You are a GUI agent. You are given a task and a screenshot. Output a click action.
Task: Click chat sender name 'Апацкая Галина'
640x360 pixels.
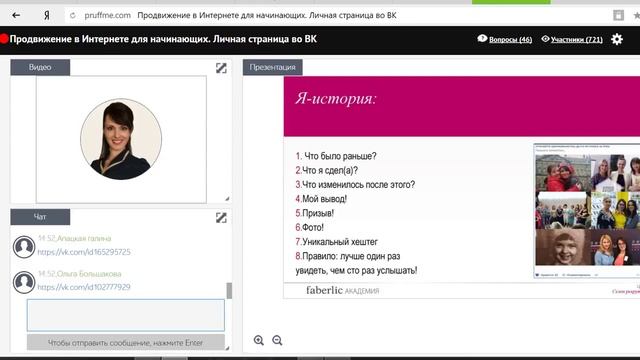[84, 238]
